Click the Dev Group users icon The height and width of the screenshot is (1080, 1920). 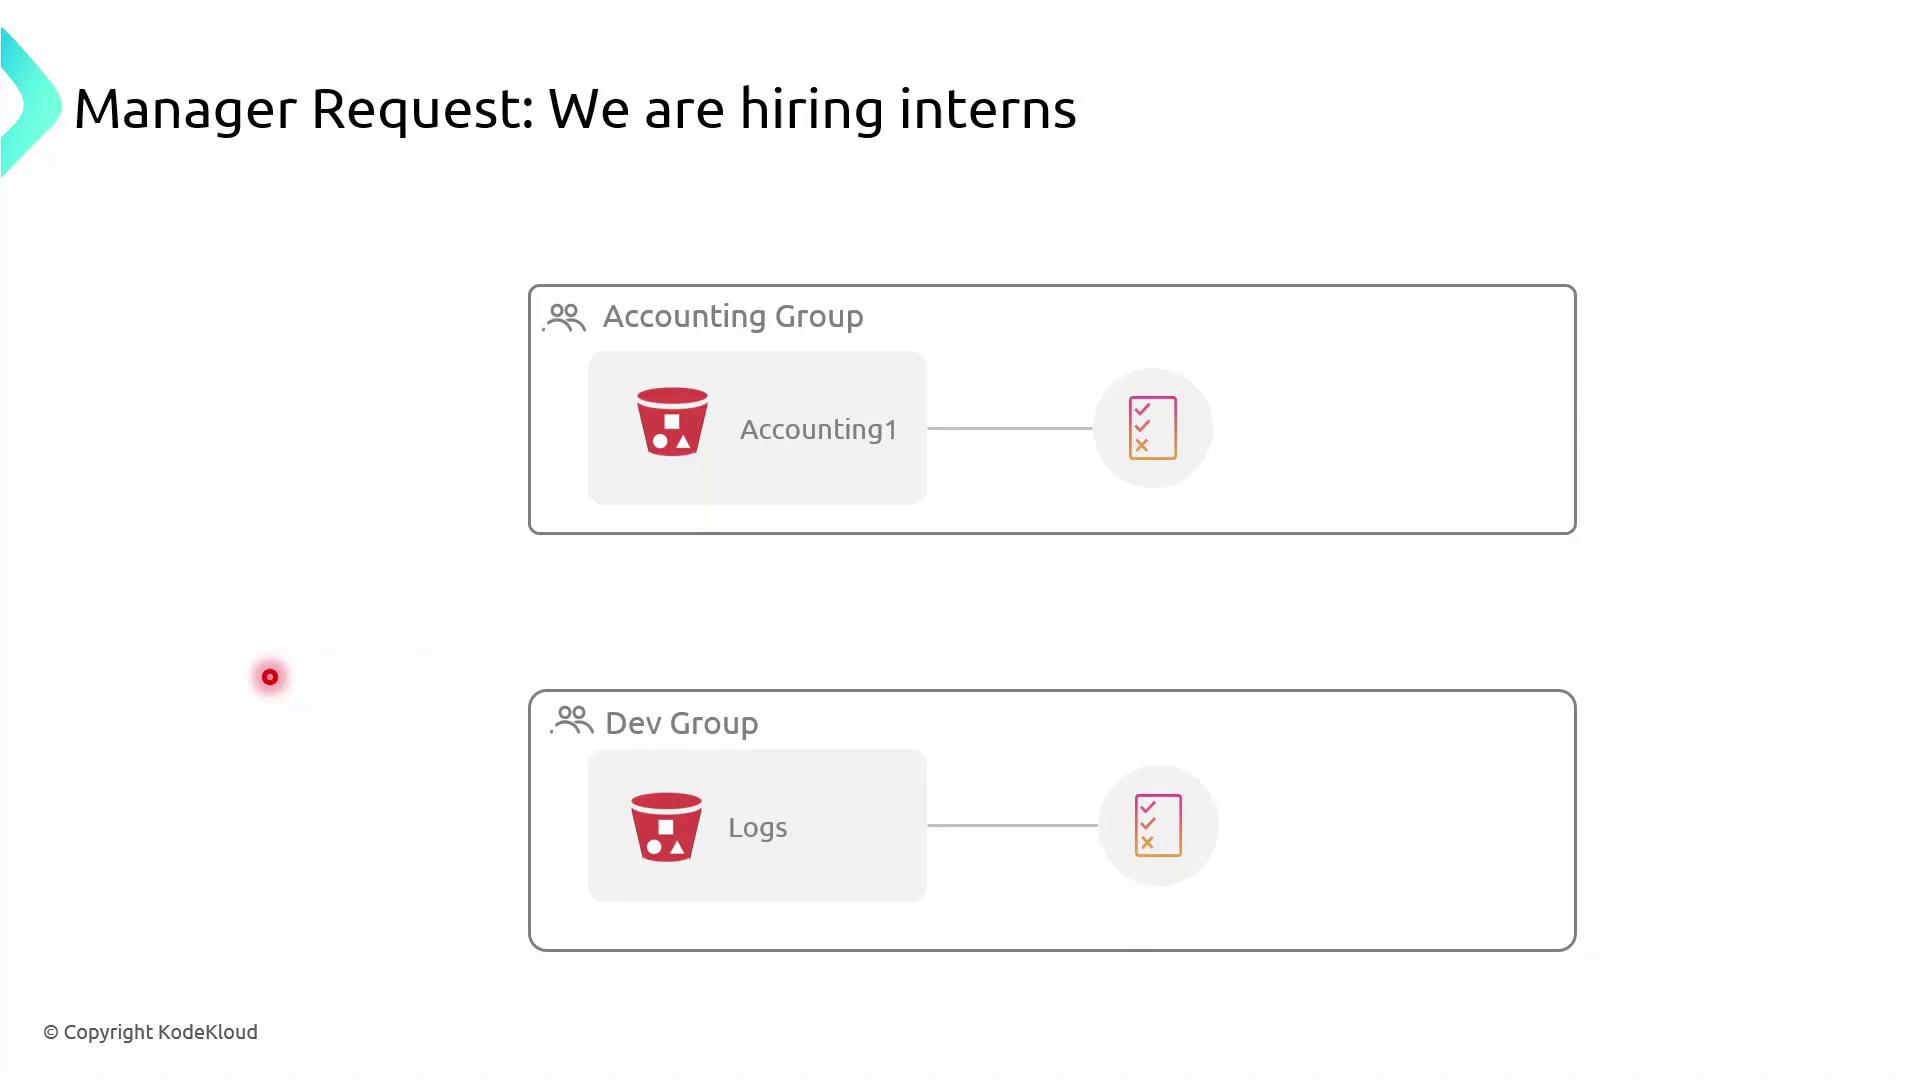pos(572,720)
